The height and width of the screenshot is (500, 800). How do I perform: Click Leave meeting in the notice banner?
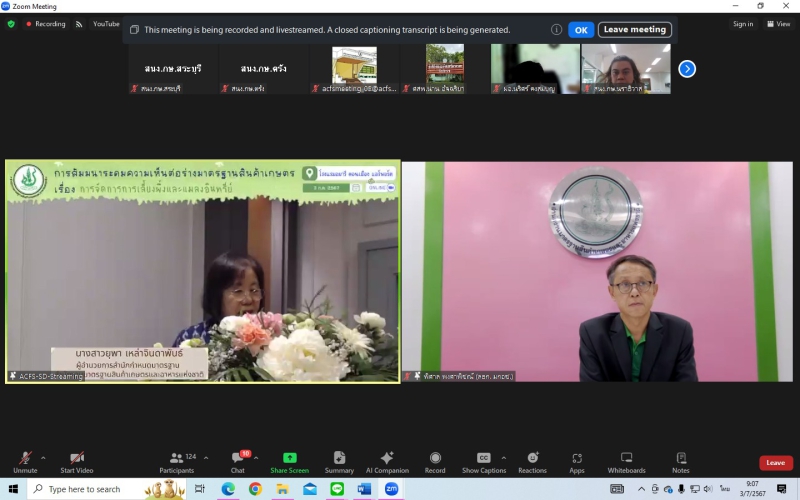(x=635, y=30)
